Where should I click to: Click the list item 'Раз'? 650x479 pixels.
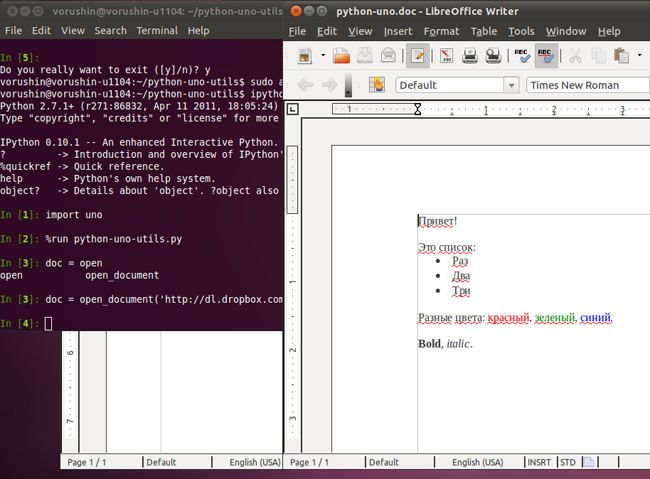460,261
